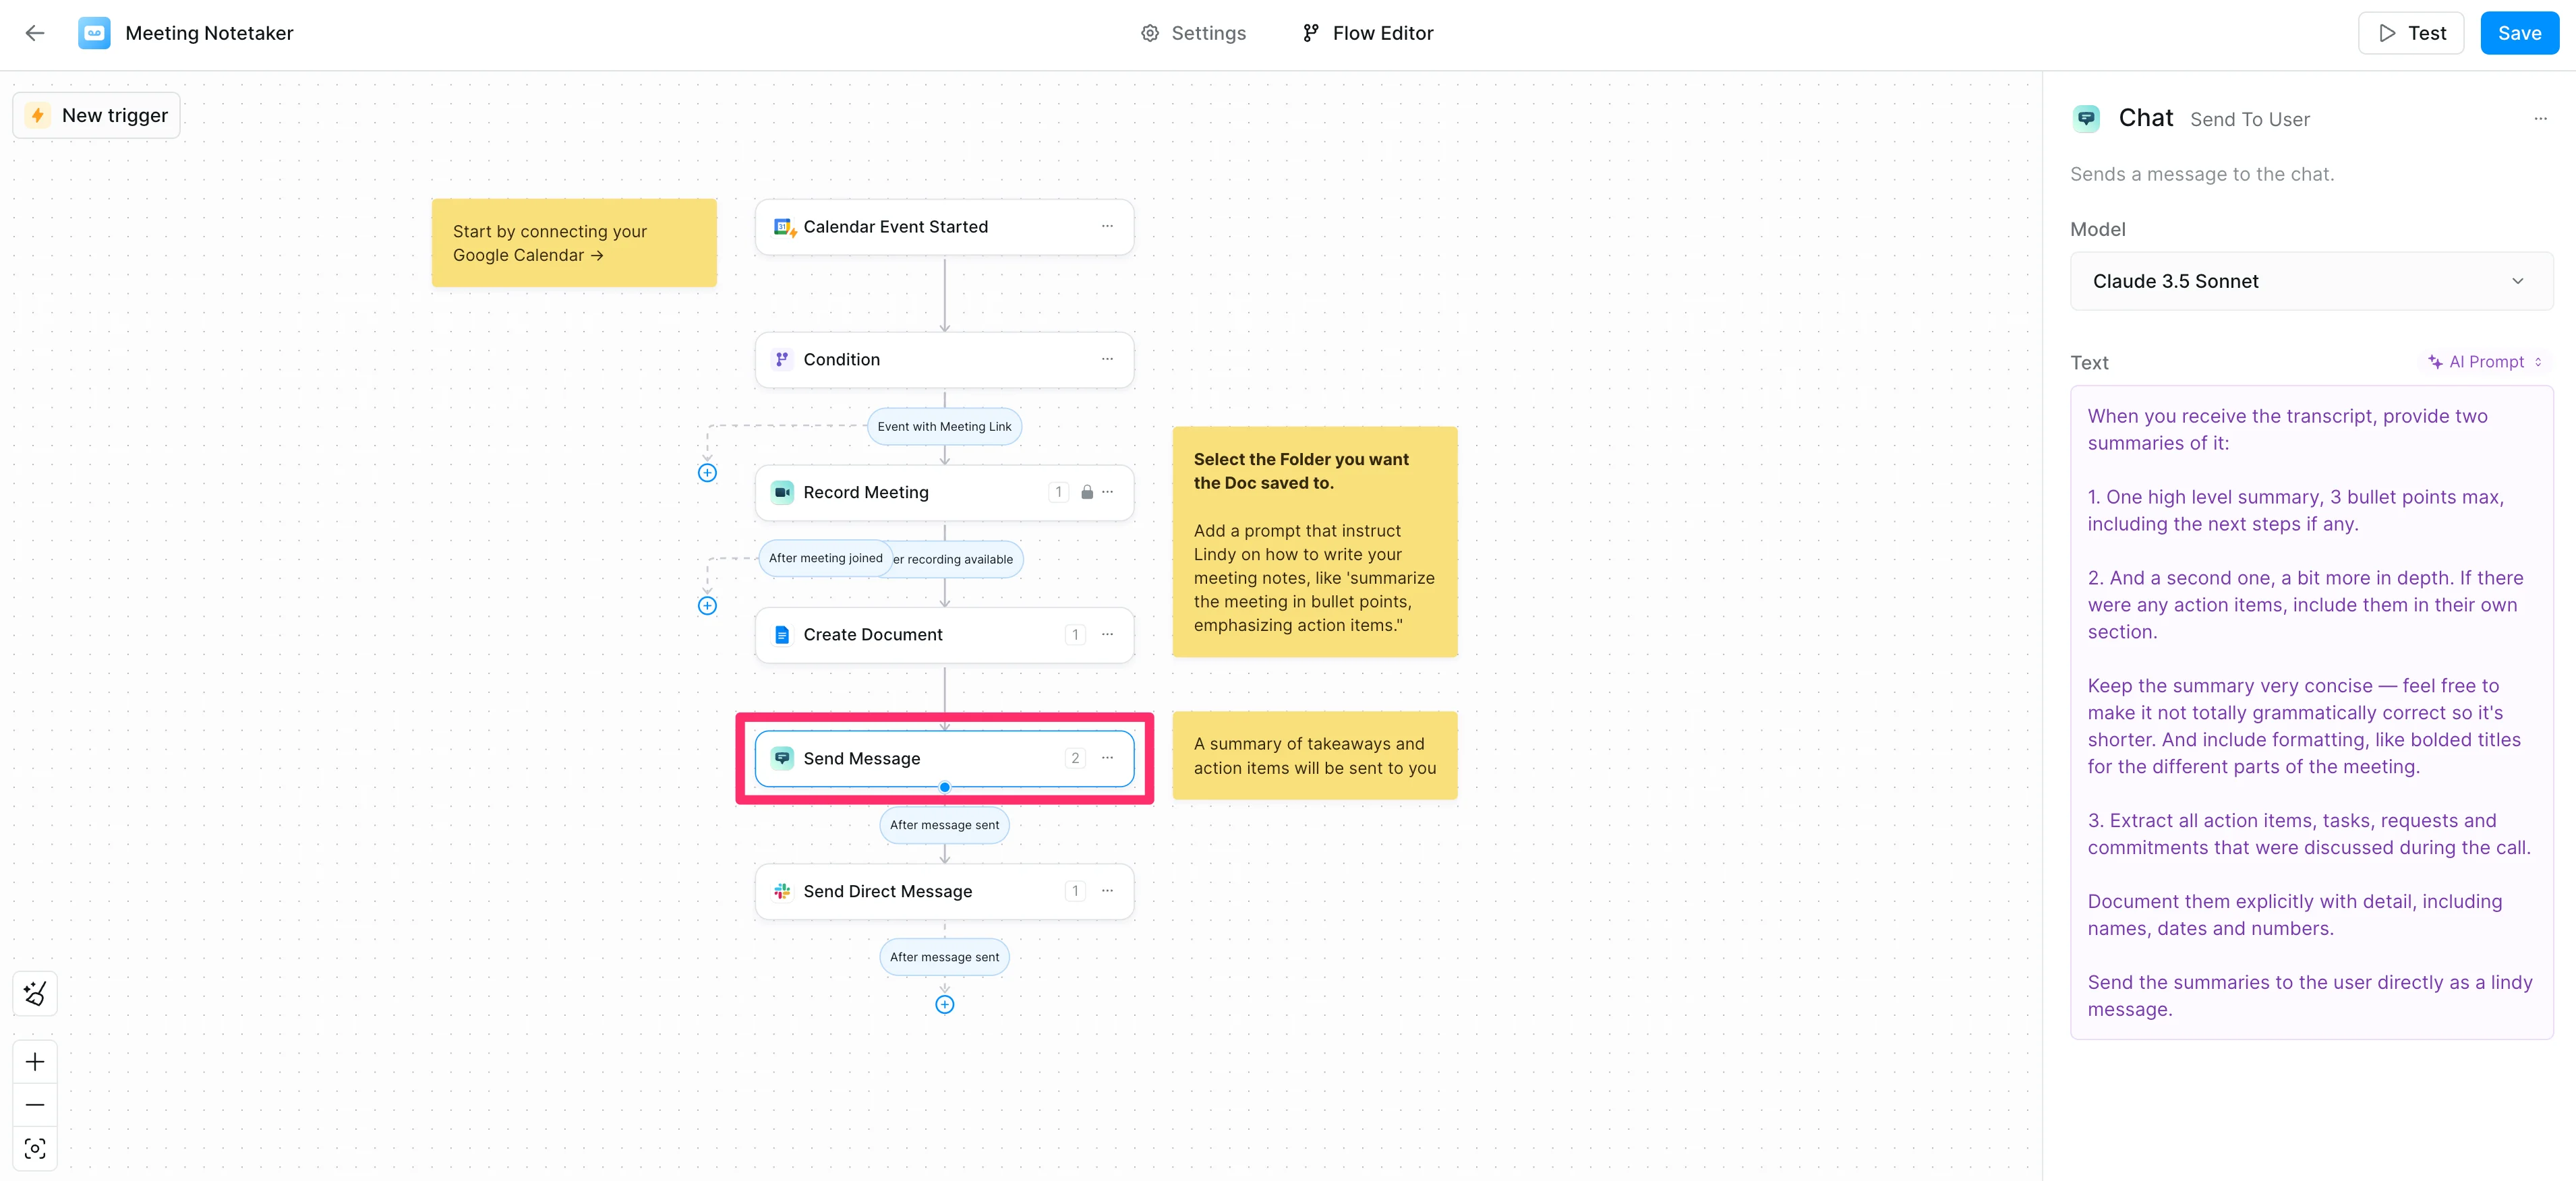Click the fit-to-view focus icon
Screen dimensions: 2576x1181
pyautogui.click(x=35, y=1148)
